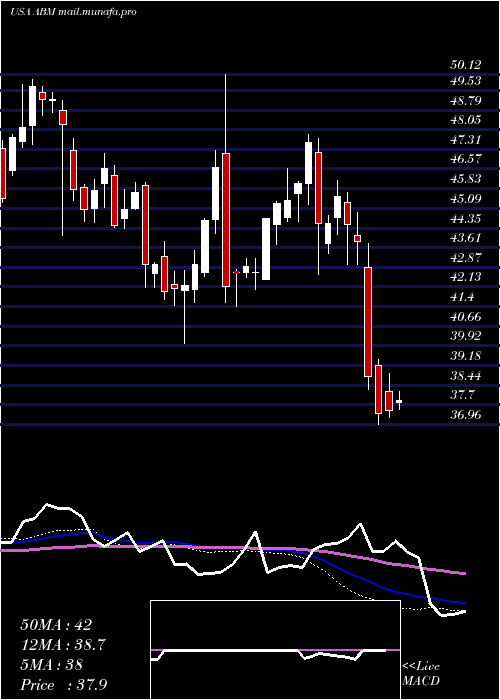The height and width of the screenshot is (700, 500).
Task: Click the 41.4 price axis label
Action: (x=462, y=297)
